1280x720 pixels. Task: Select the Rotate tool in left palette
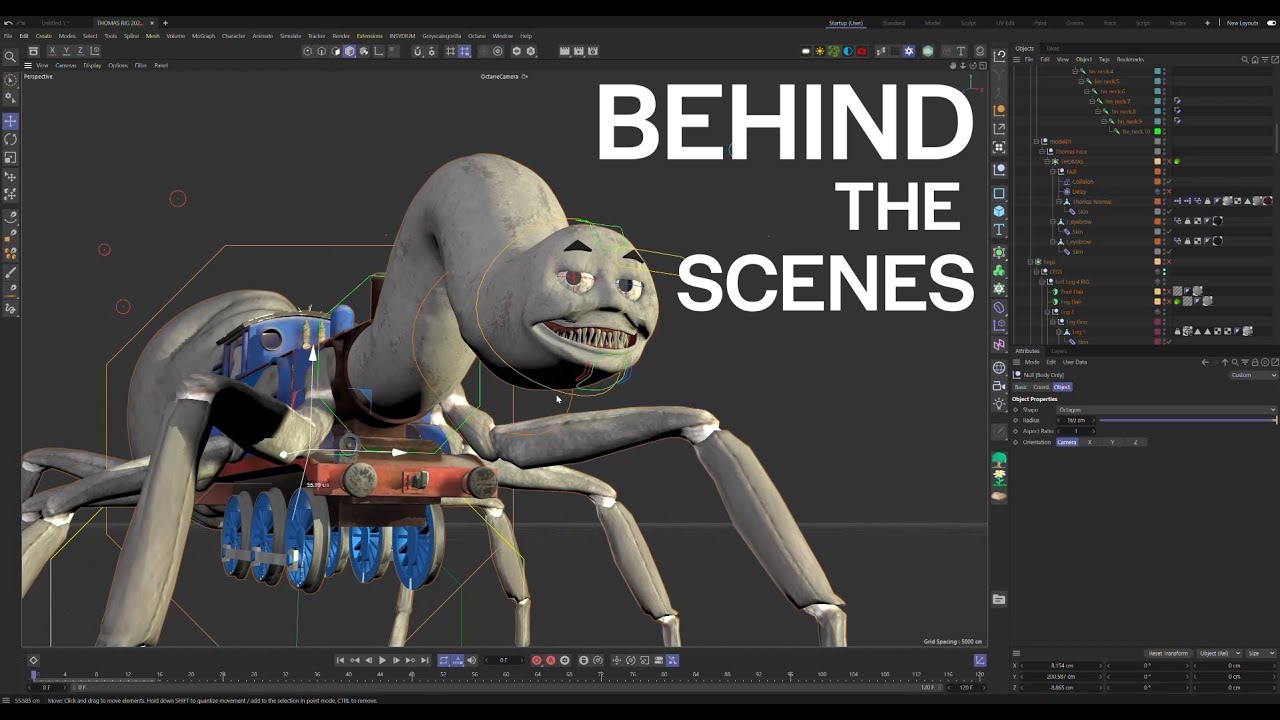(10, 139)
